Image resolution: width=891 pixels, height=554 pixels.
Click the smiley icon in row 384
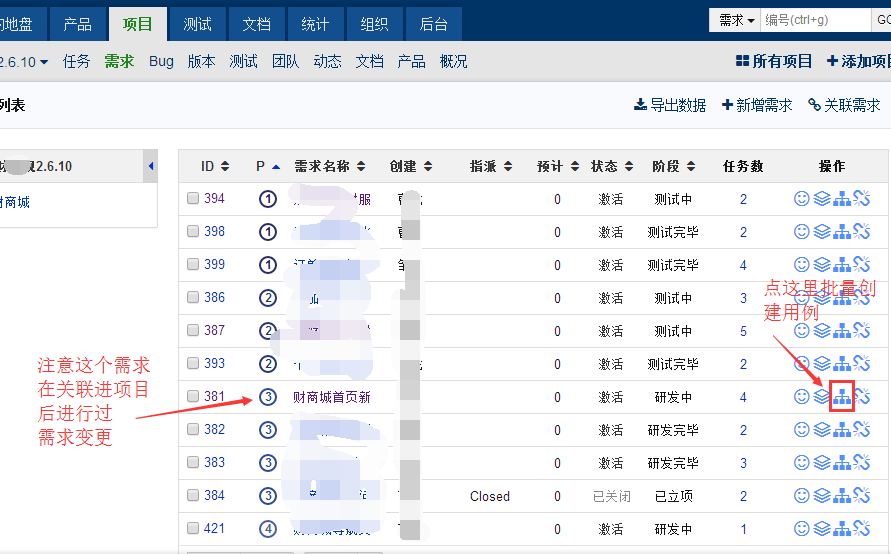pos(801,496)
